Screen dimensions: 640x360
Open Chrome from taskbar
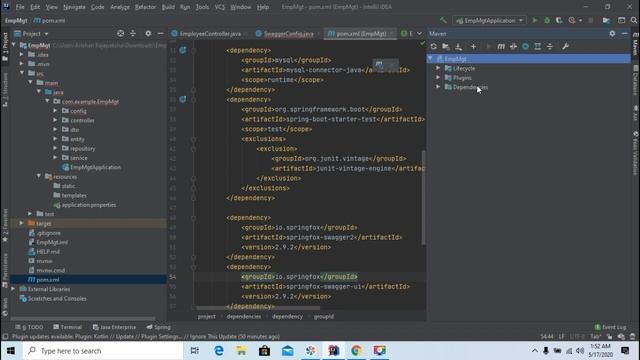coord(356,351)
